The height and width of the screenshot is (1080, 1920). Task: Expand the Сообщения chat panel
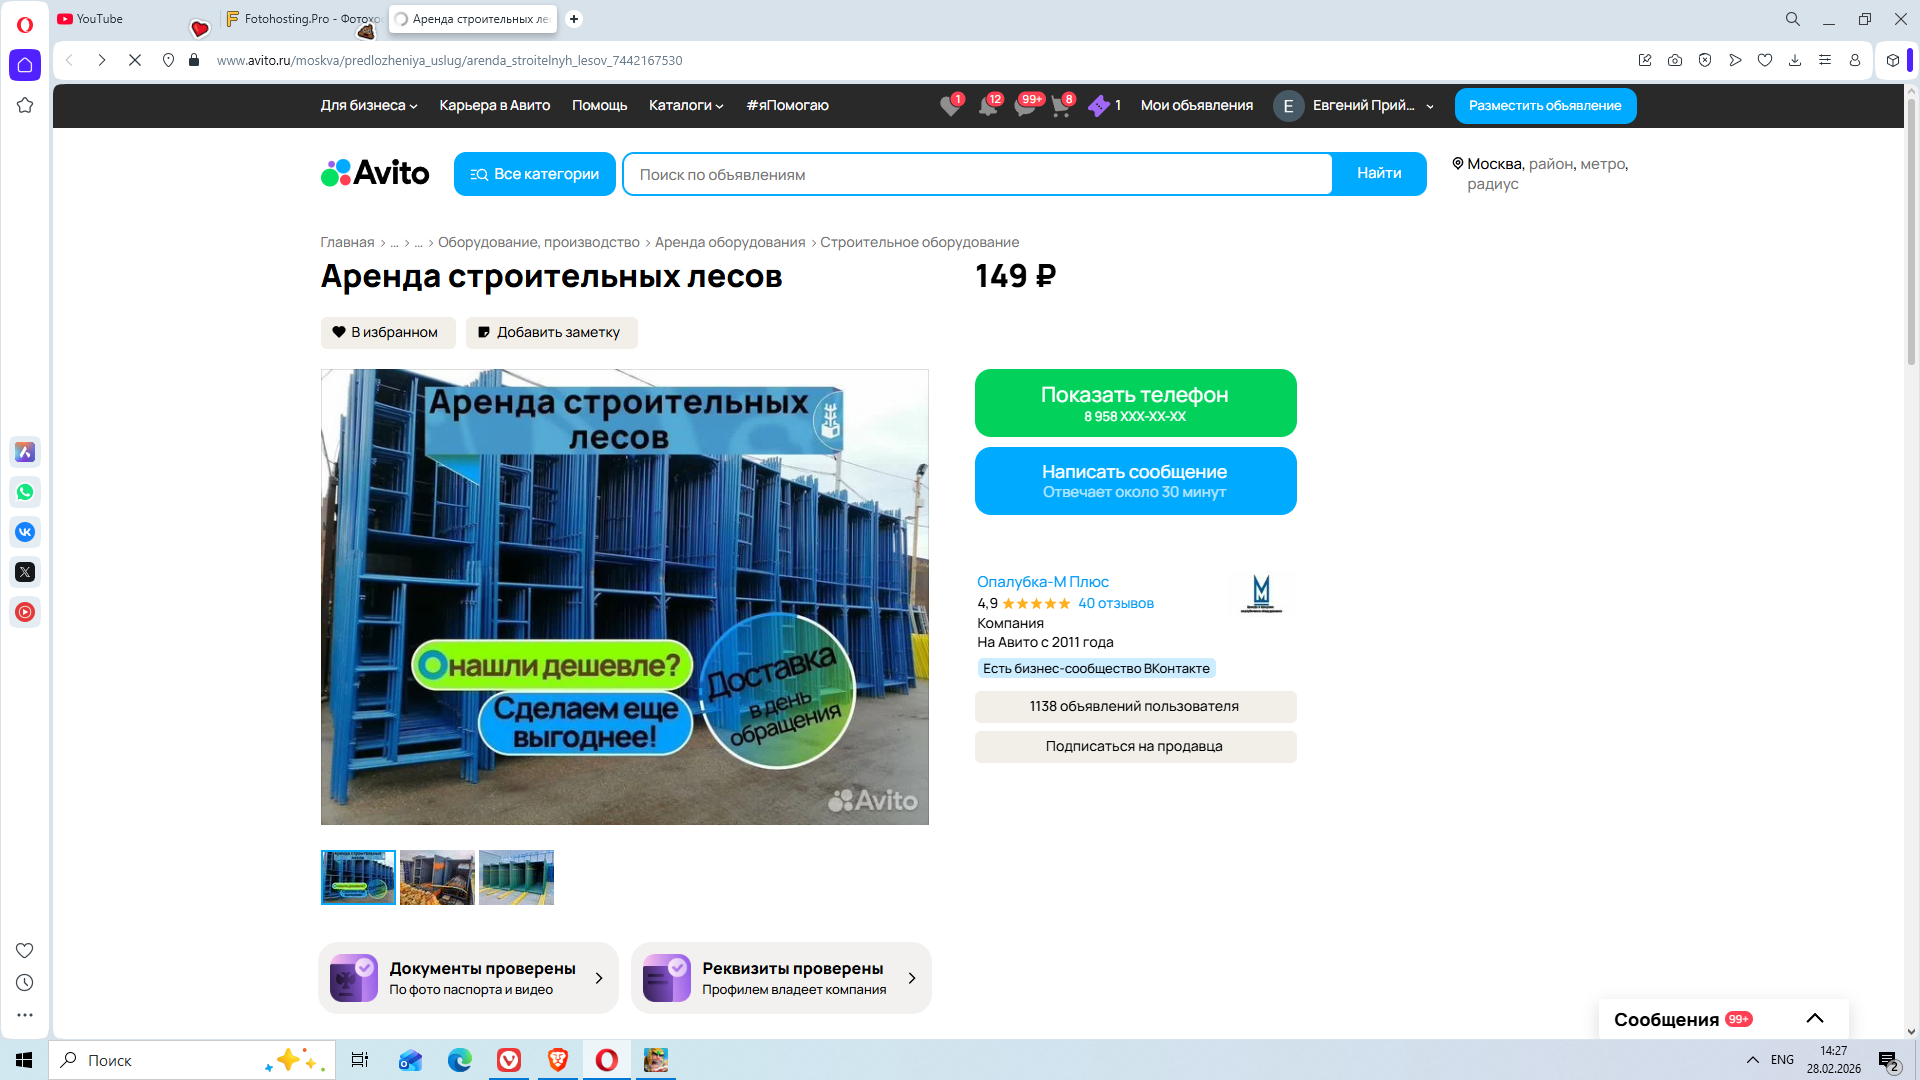coord(1814,1019)
